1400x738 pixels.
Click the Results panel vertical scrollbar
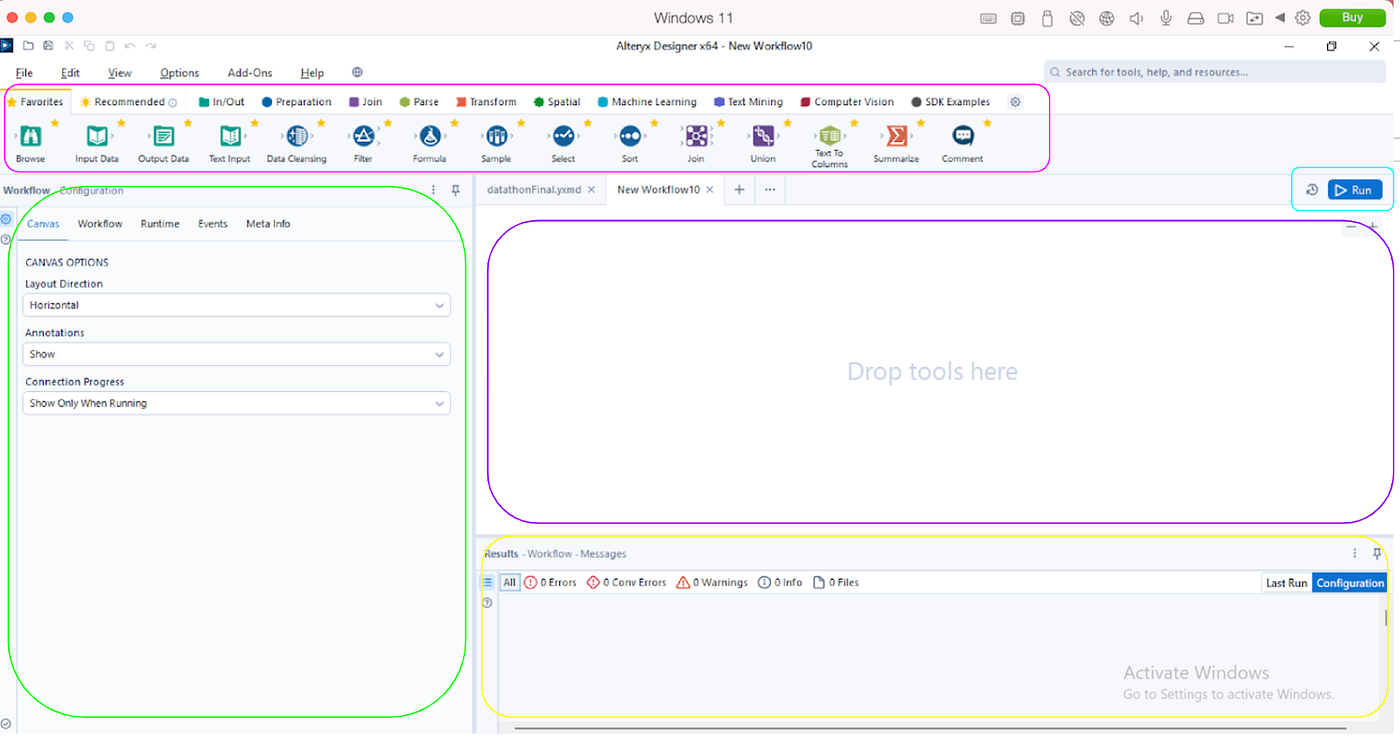[1385, 618]
